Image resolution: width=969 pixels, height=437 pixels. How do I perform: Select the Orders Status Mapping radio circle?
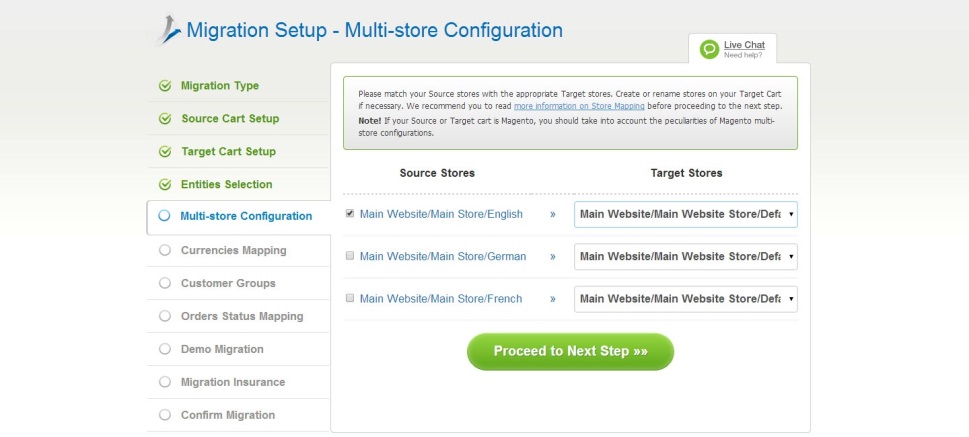(165, 317)
